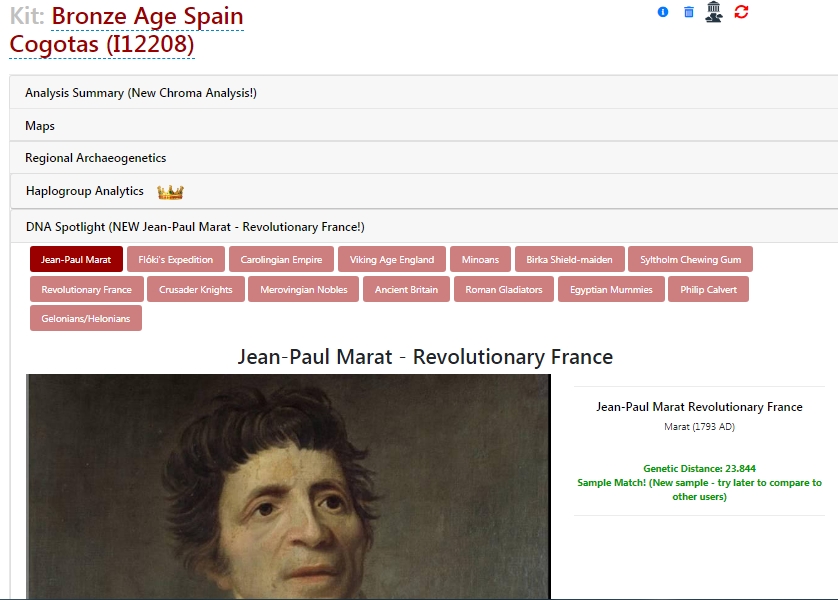Select the Roman Gladiators spotlight
This screenshot has height=600, width=838.
click(503, 289)
